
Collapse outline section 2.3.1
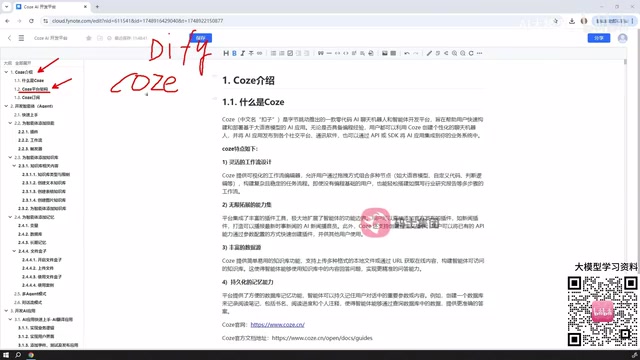click(14, 166)
